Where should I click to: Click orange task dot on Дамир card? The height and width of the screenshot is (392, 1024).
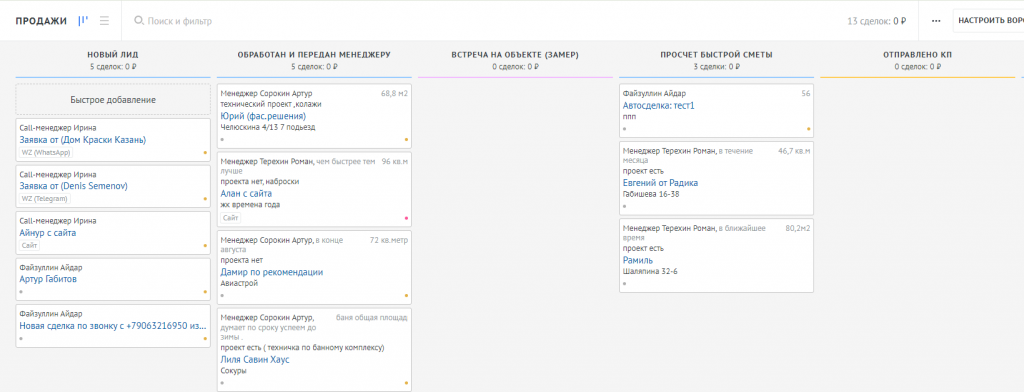tap(406, 295)
